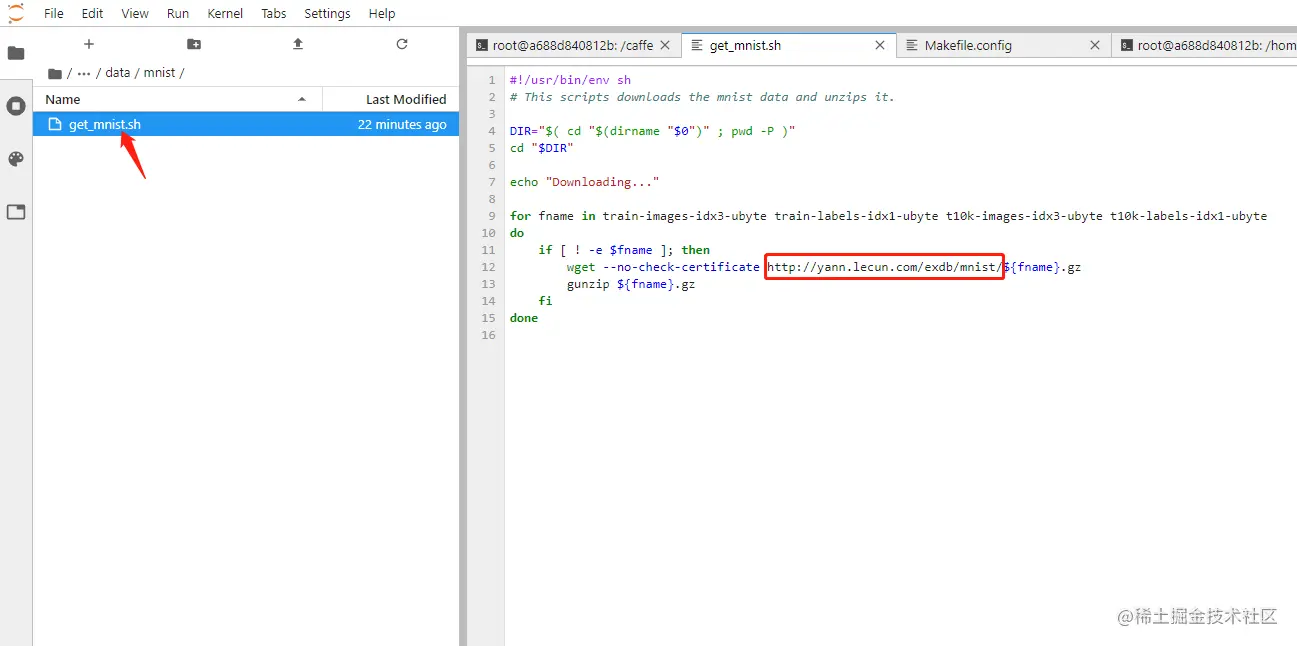Sort files by Name column
This screenshot has width=1297, height=646.
tap(177, 99)
